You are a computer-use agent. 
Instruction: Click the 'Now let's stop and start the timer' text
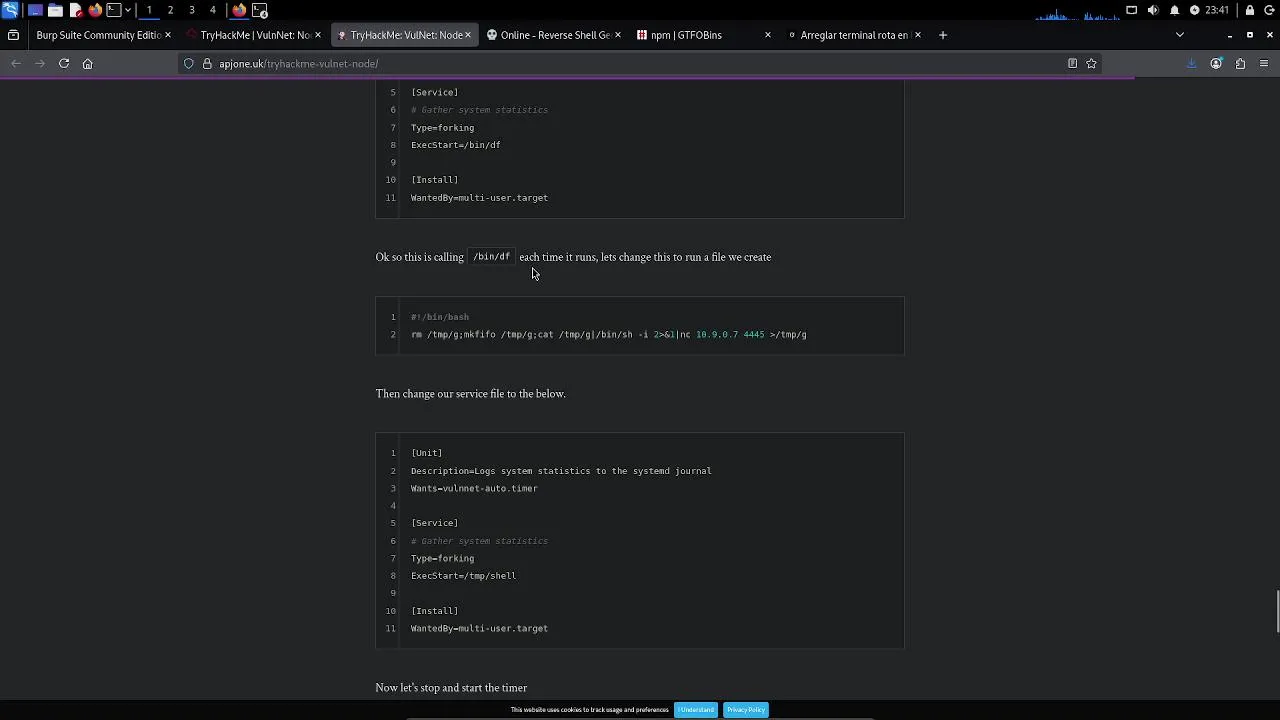pos(451,688)
